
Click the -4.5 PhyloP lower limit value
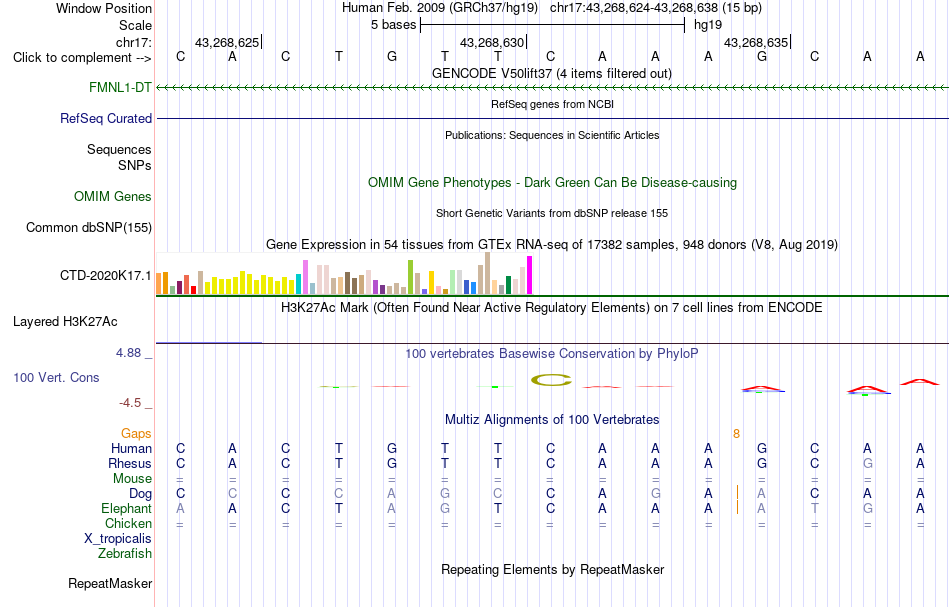click(130, 402)
